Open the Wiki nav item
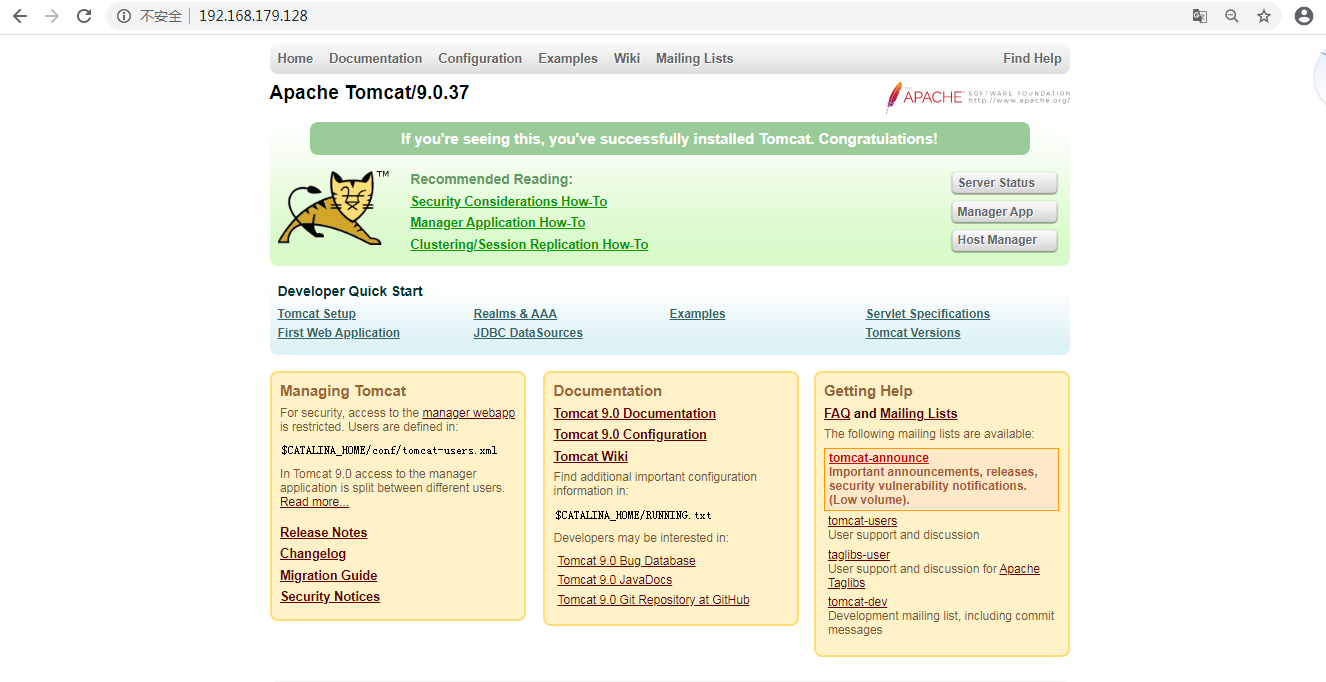The width and height of the screenshot is (1326, 682). click(x=627, y=58)
